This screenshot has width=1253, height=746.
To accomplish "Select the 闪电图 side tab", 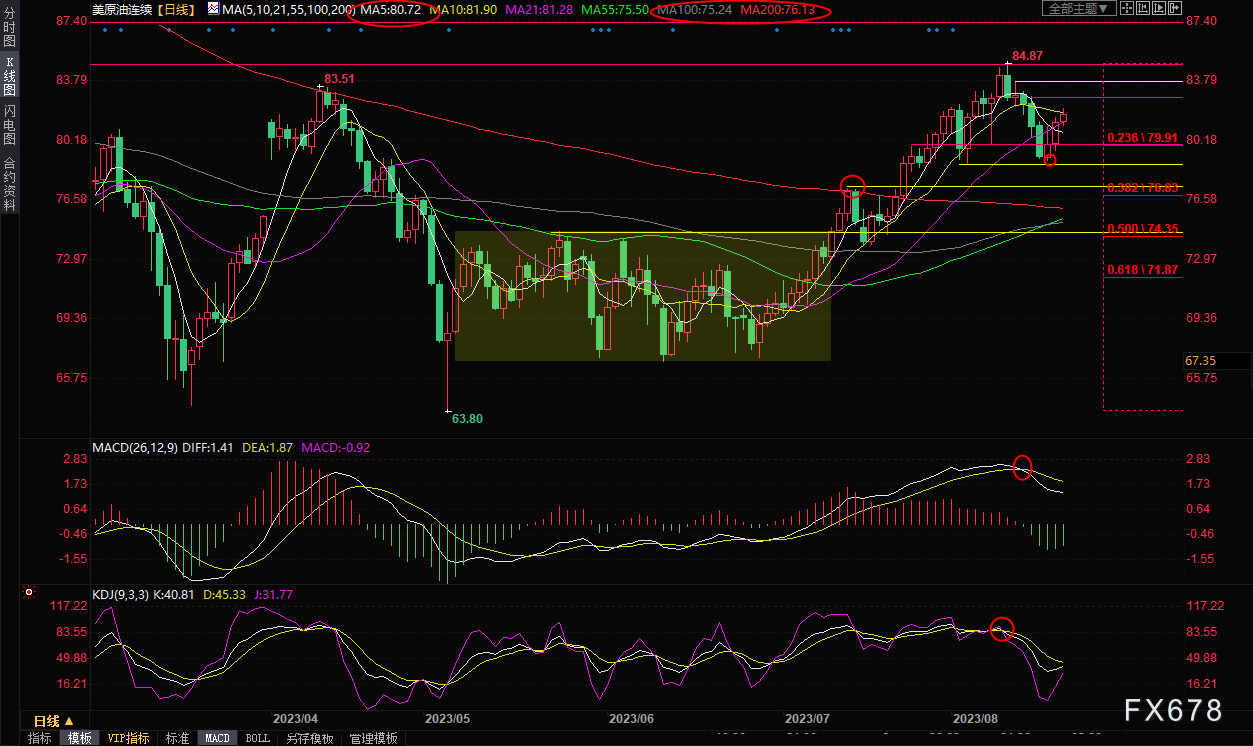I will point(9,125).
